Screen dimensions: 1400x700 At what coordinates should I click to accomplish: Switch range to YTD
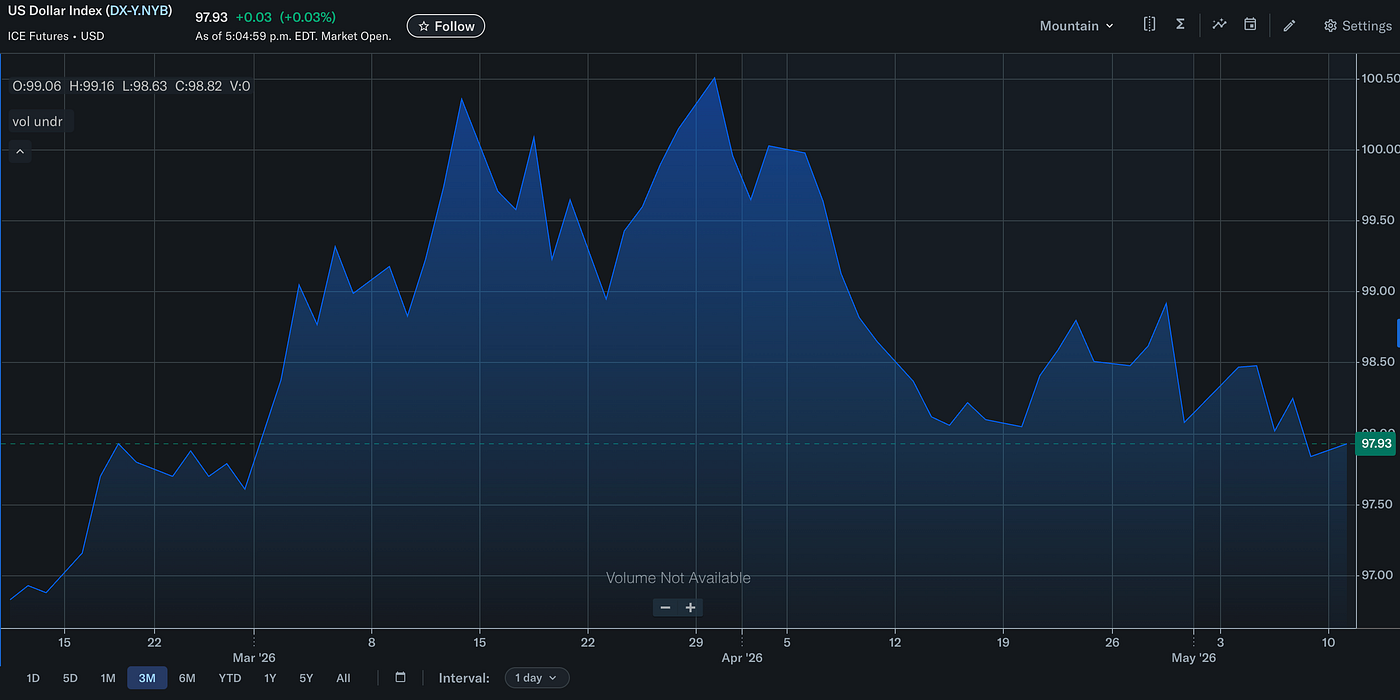click(x=230, y=678)
